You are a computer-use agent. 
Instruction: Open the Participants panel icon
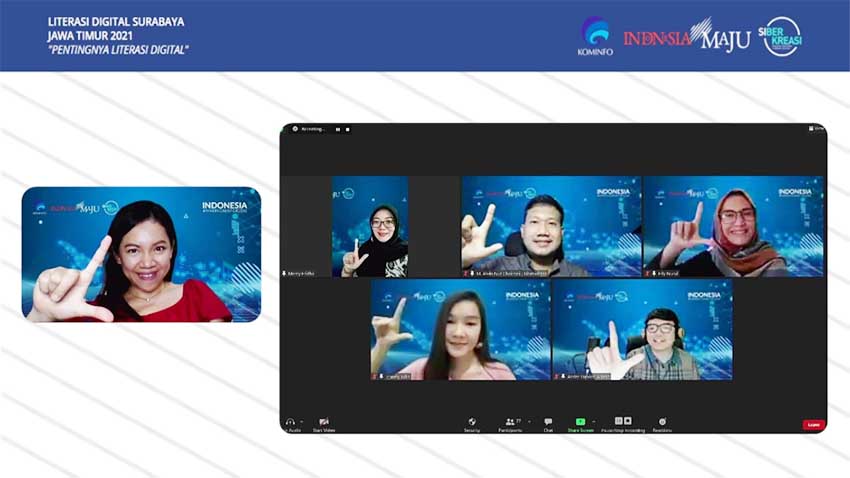pyautogui.click(x=510, y=421)
